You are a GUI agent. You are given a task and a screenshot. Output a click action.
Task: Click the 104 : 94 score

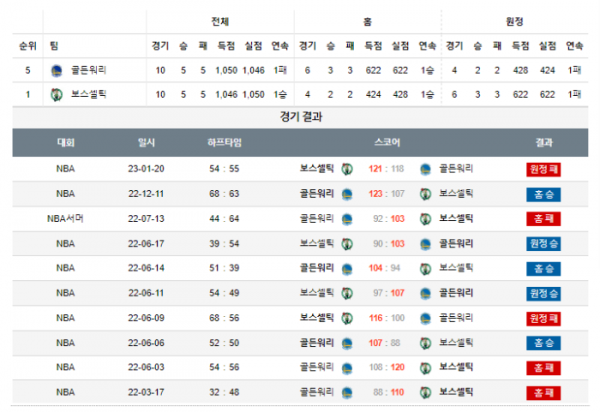coord(384,268)
